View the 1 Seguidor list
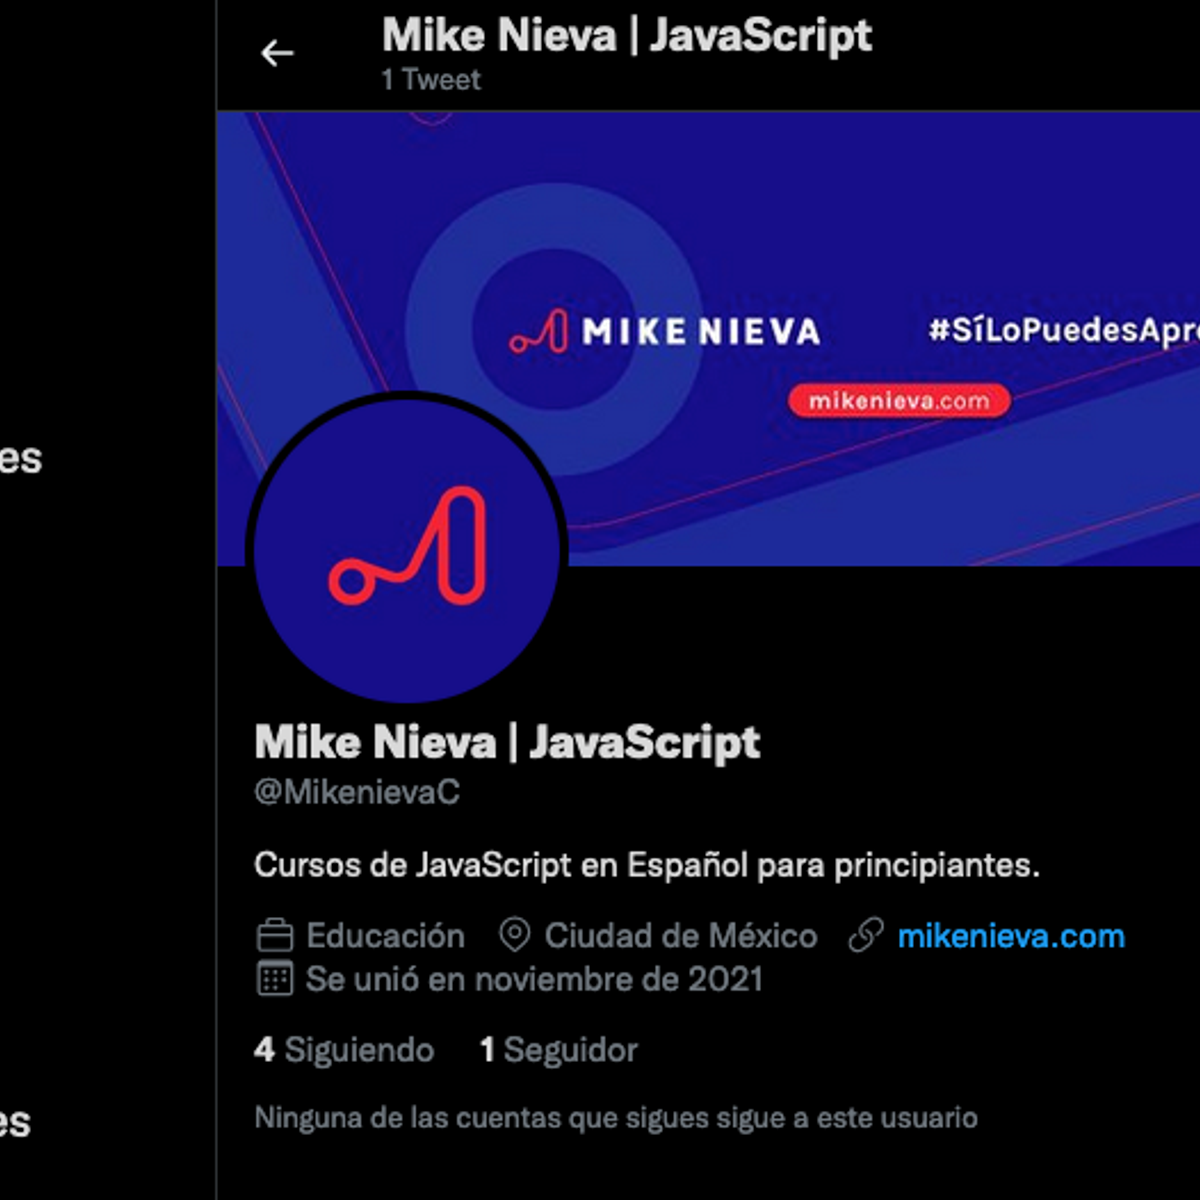This screenshot has width=1200, height=1200. [558, 1050]
